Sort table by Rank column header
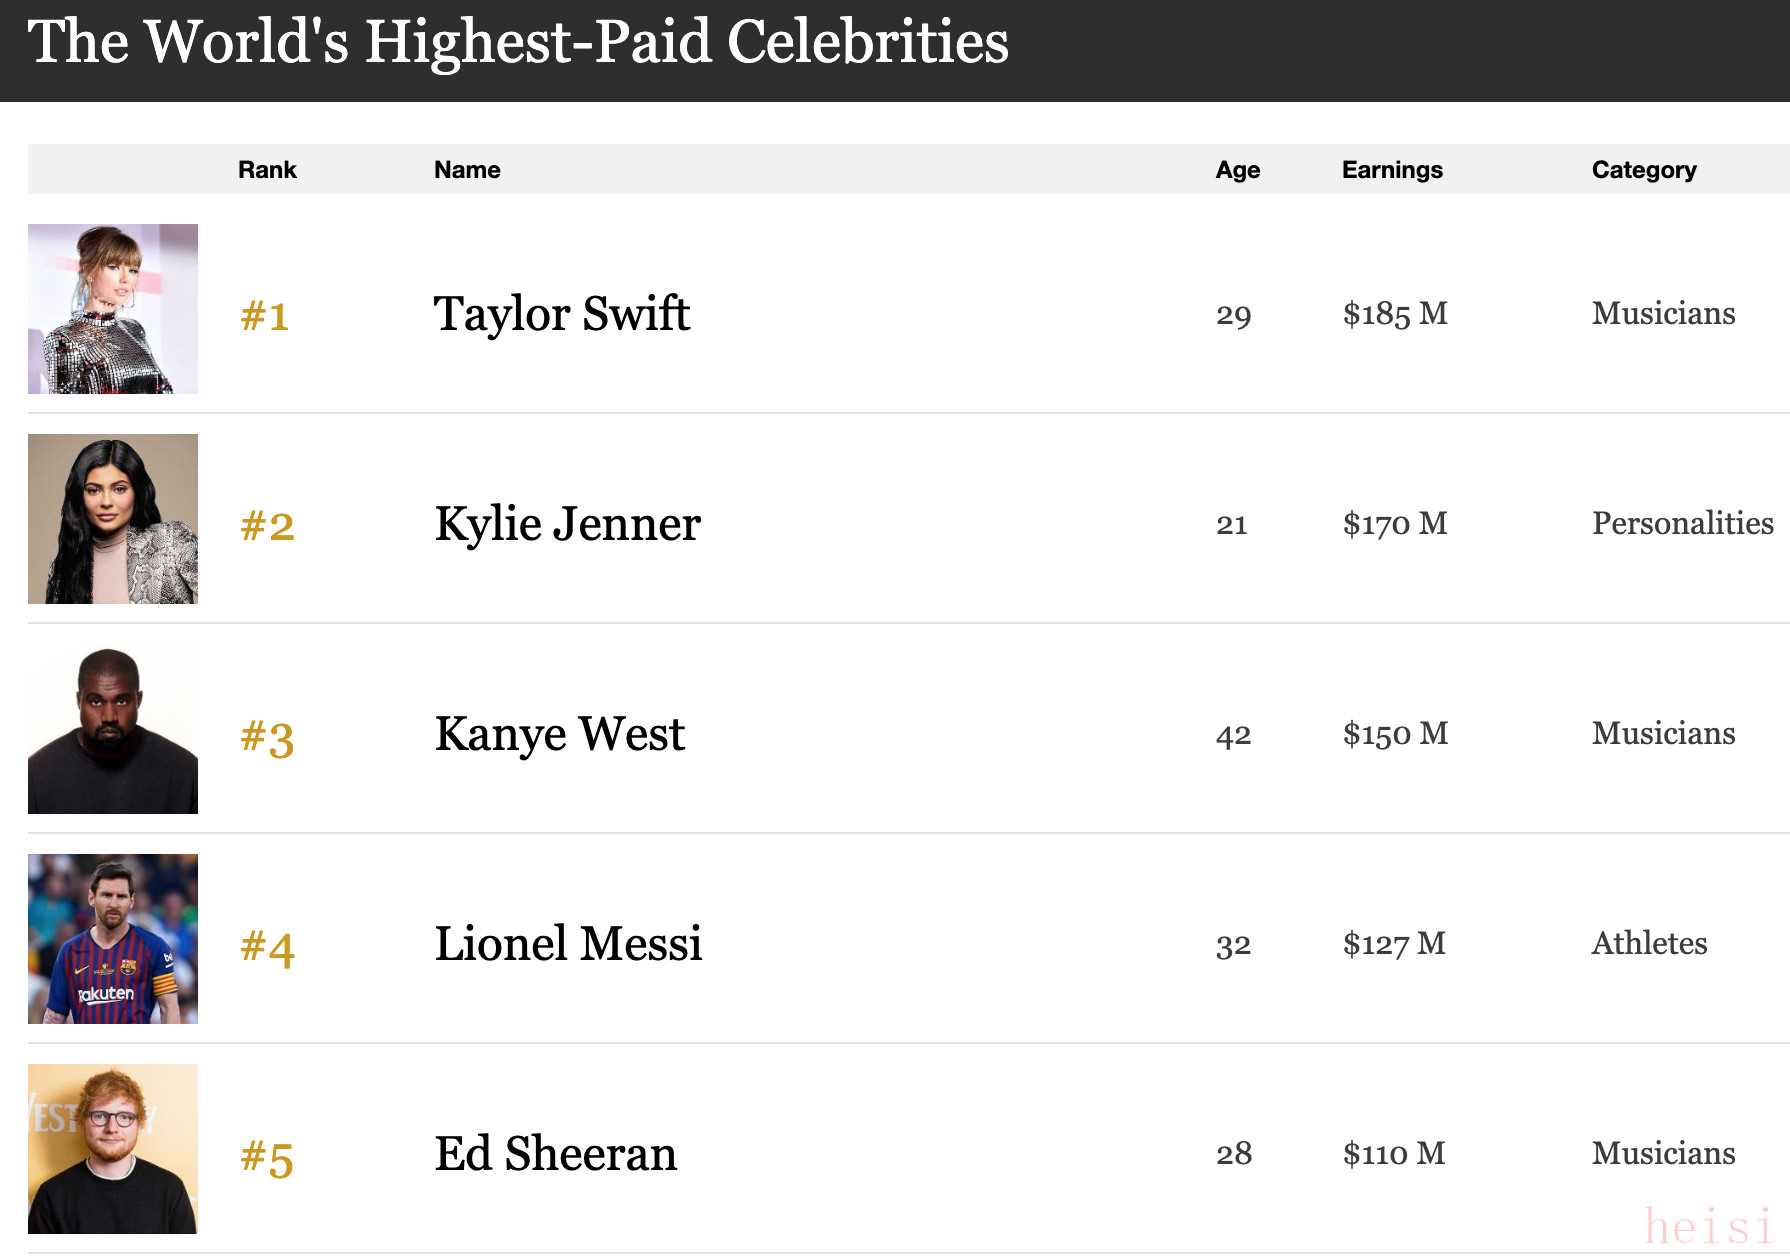1790x1256 pixels. [x=267, y=170]
